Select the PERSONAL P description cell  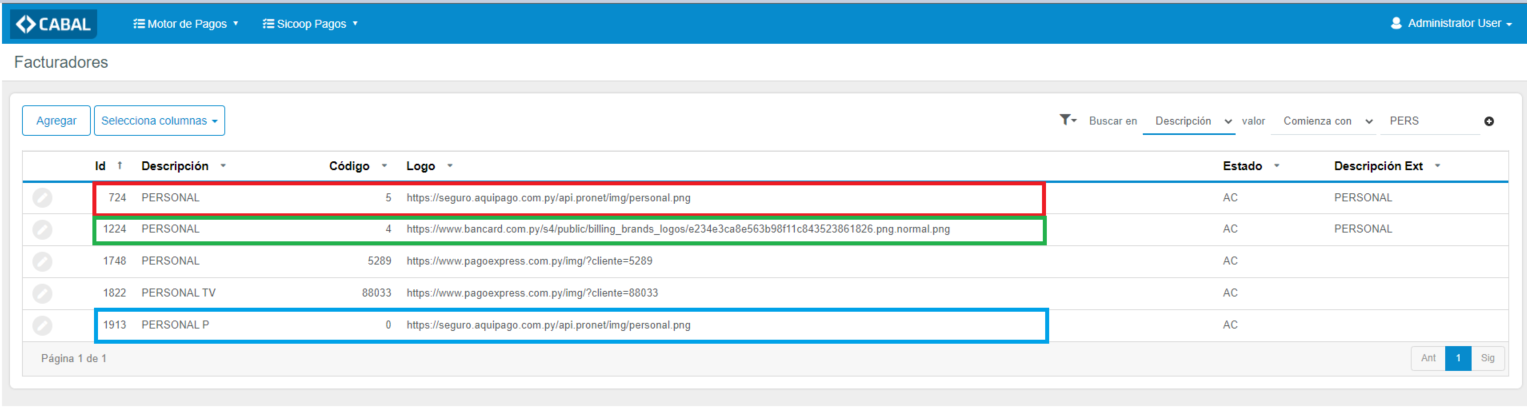tap(175, 325)
